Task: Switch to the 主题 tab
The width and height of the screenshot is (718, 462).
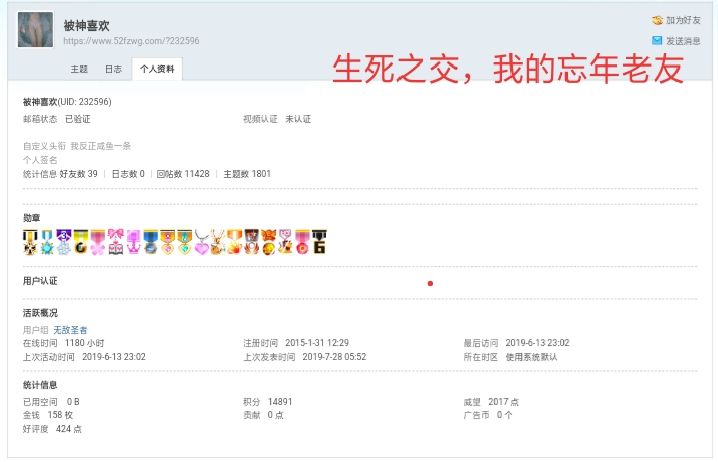Action: tap(79, 69)
